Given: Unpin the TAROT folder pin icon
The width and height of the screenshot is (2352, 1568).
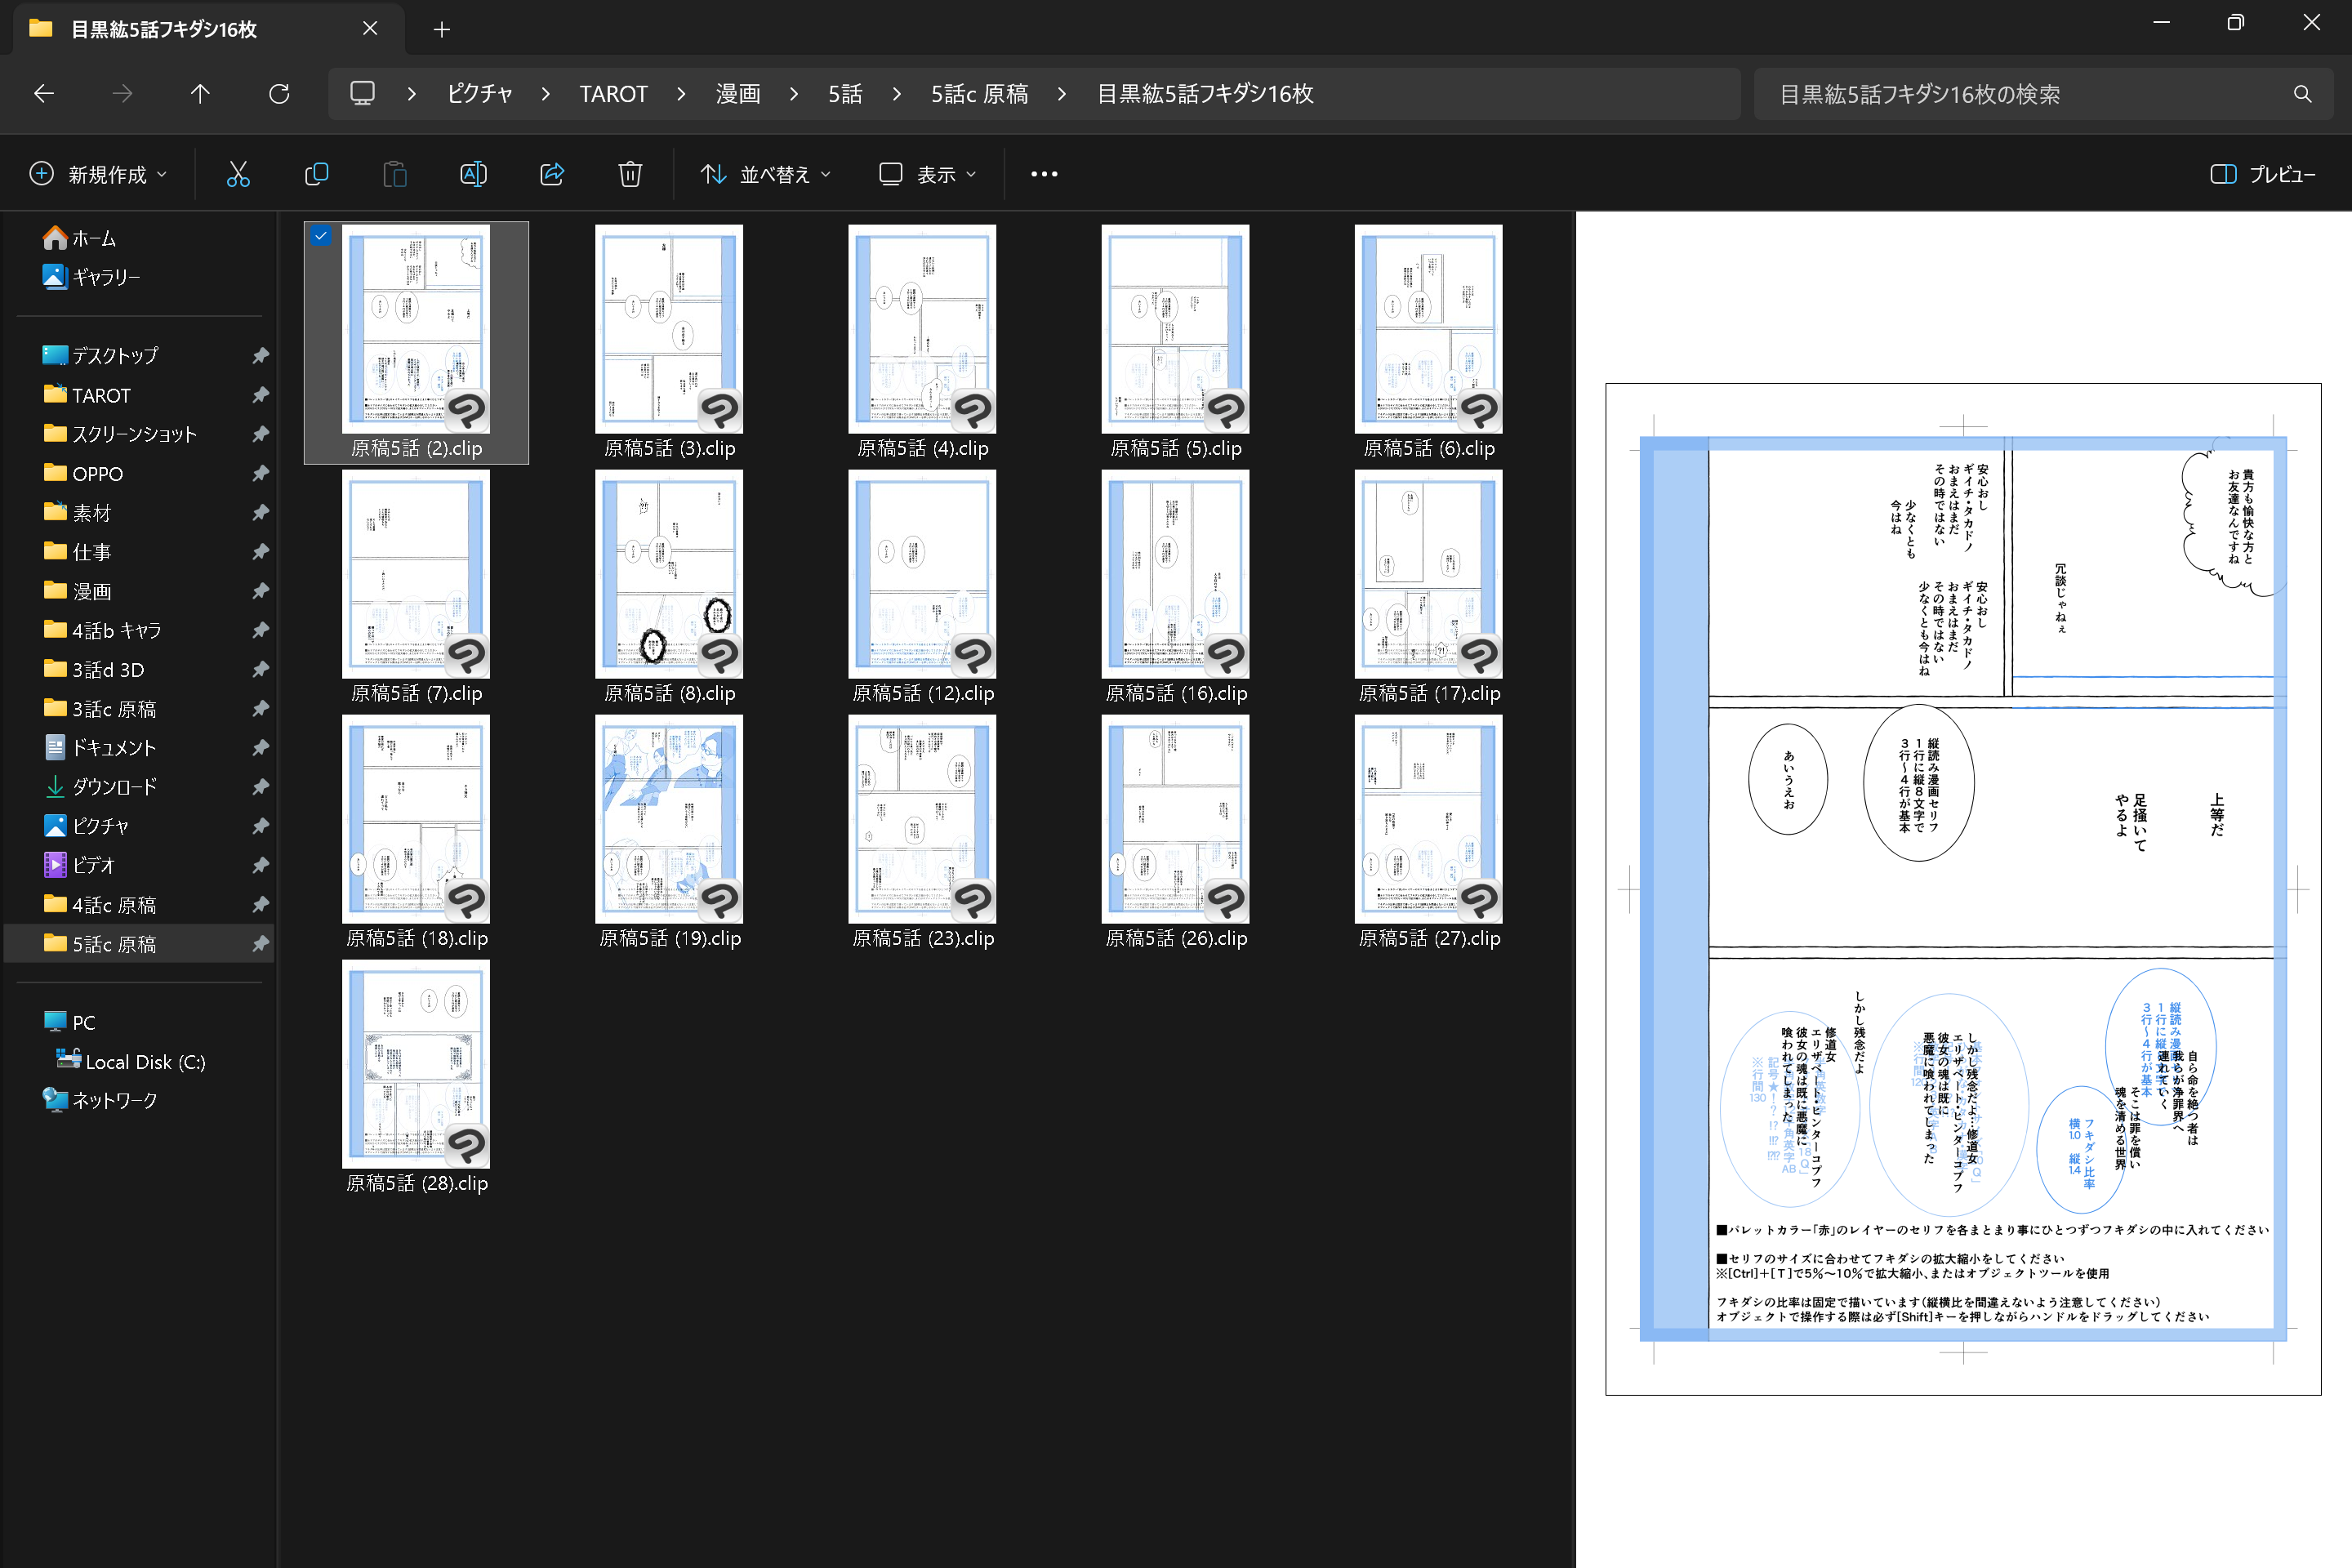Looking at the screenshot, I should point(260,395).
